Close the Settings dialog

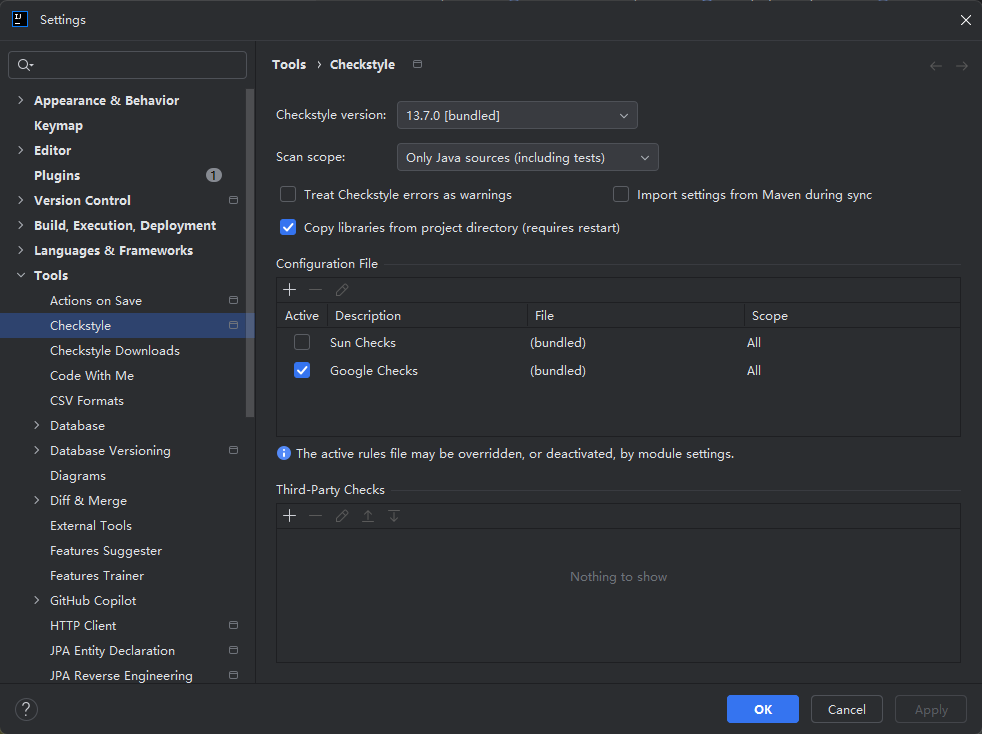point(966,20)
